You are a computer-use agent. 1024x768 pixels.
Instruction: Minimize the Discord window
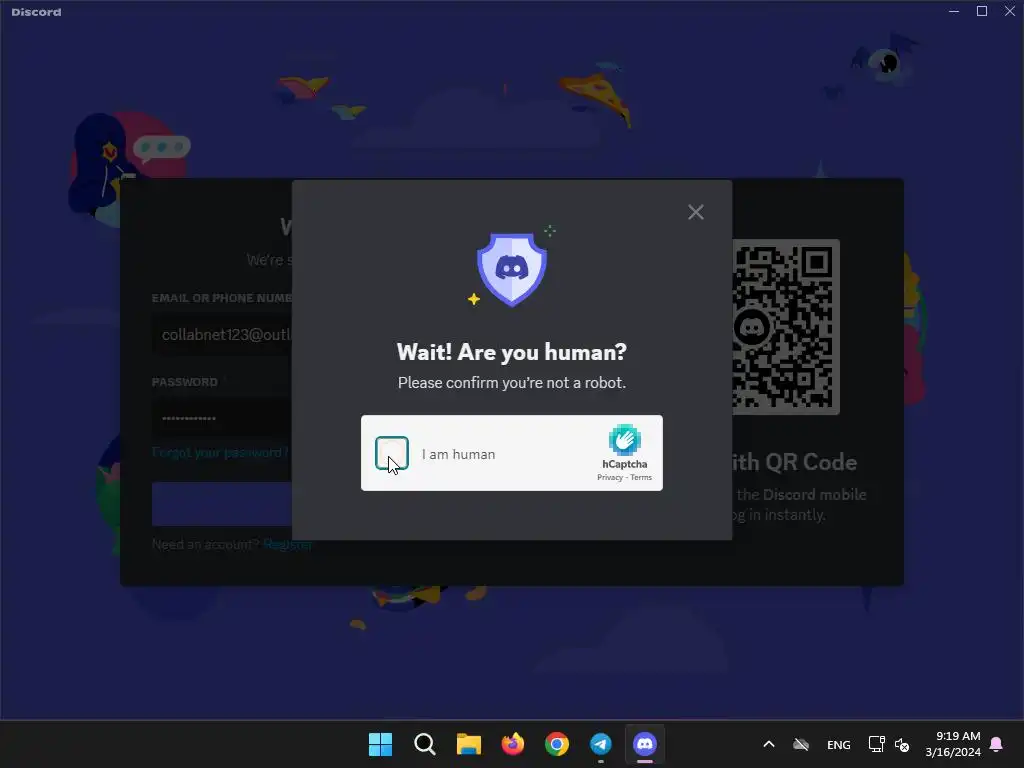click(954, 11)
